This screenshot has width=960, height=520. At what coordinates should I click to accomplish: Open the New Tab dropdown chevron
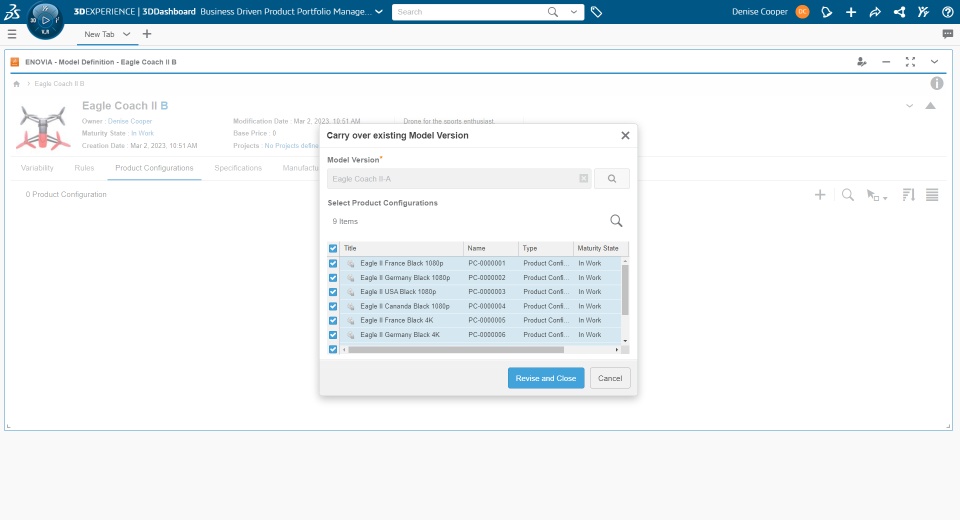[126, 34]
